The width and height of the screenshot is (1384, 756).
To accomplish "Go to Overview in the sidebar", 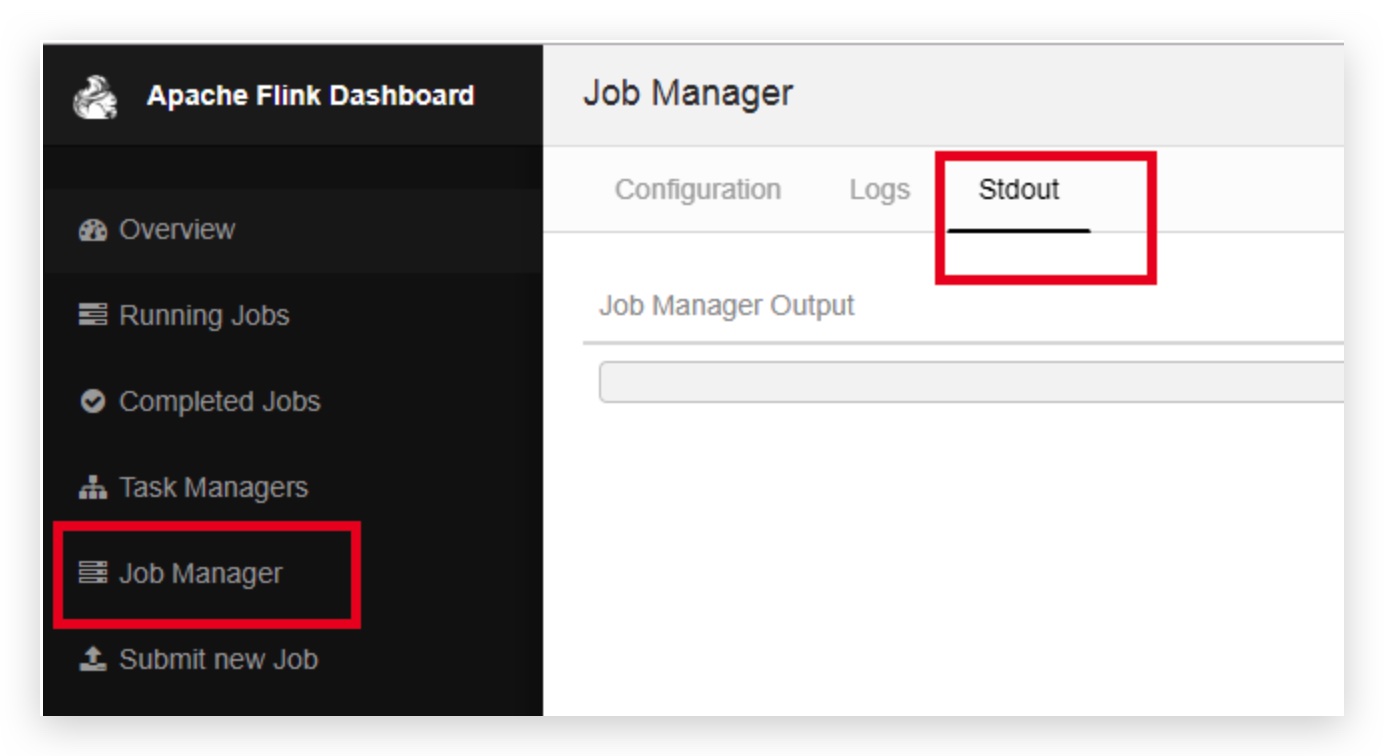I will click(177, 230).
